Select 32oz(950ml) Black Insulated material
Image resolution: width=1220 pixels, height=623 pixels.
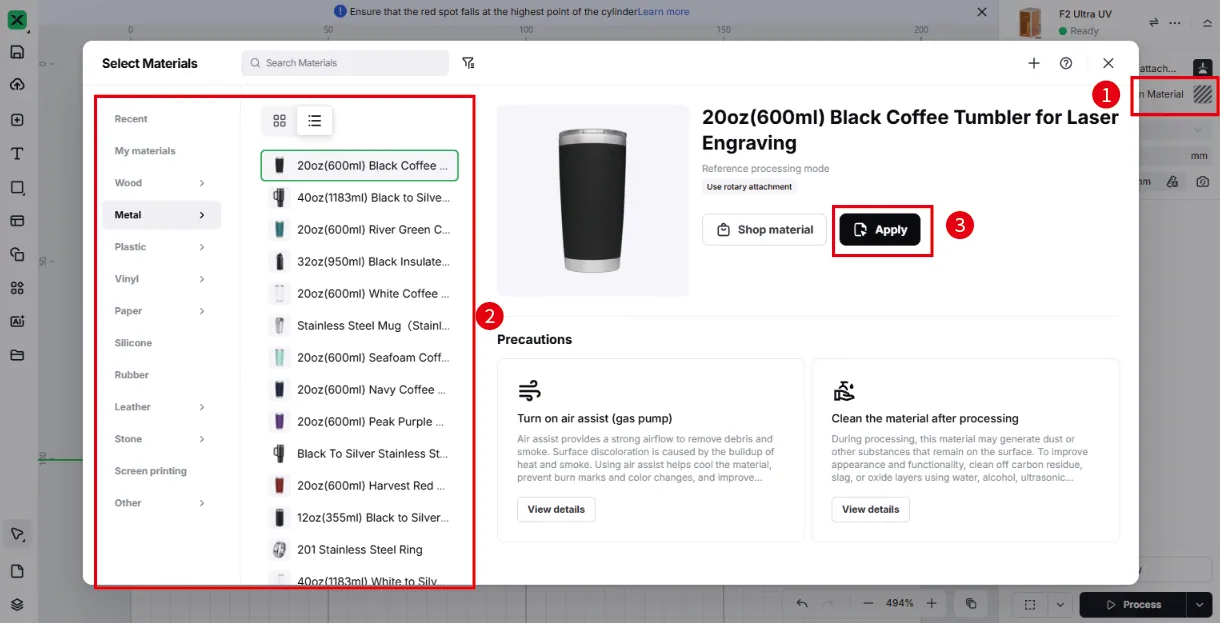point(359,262)
